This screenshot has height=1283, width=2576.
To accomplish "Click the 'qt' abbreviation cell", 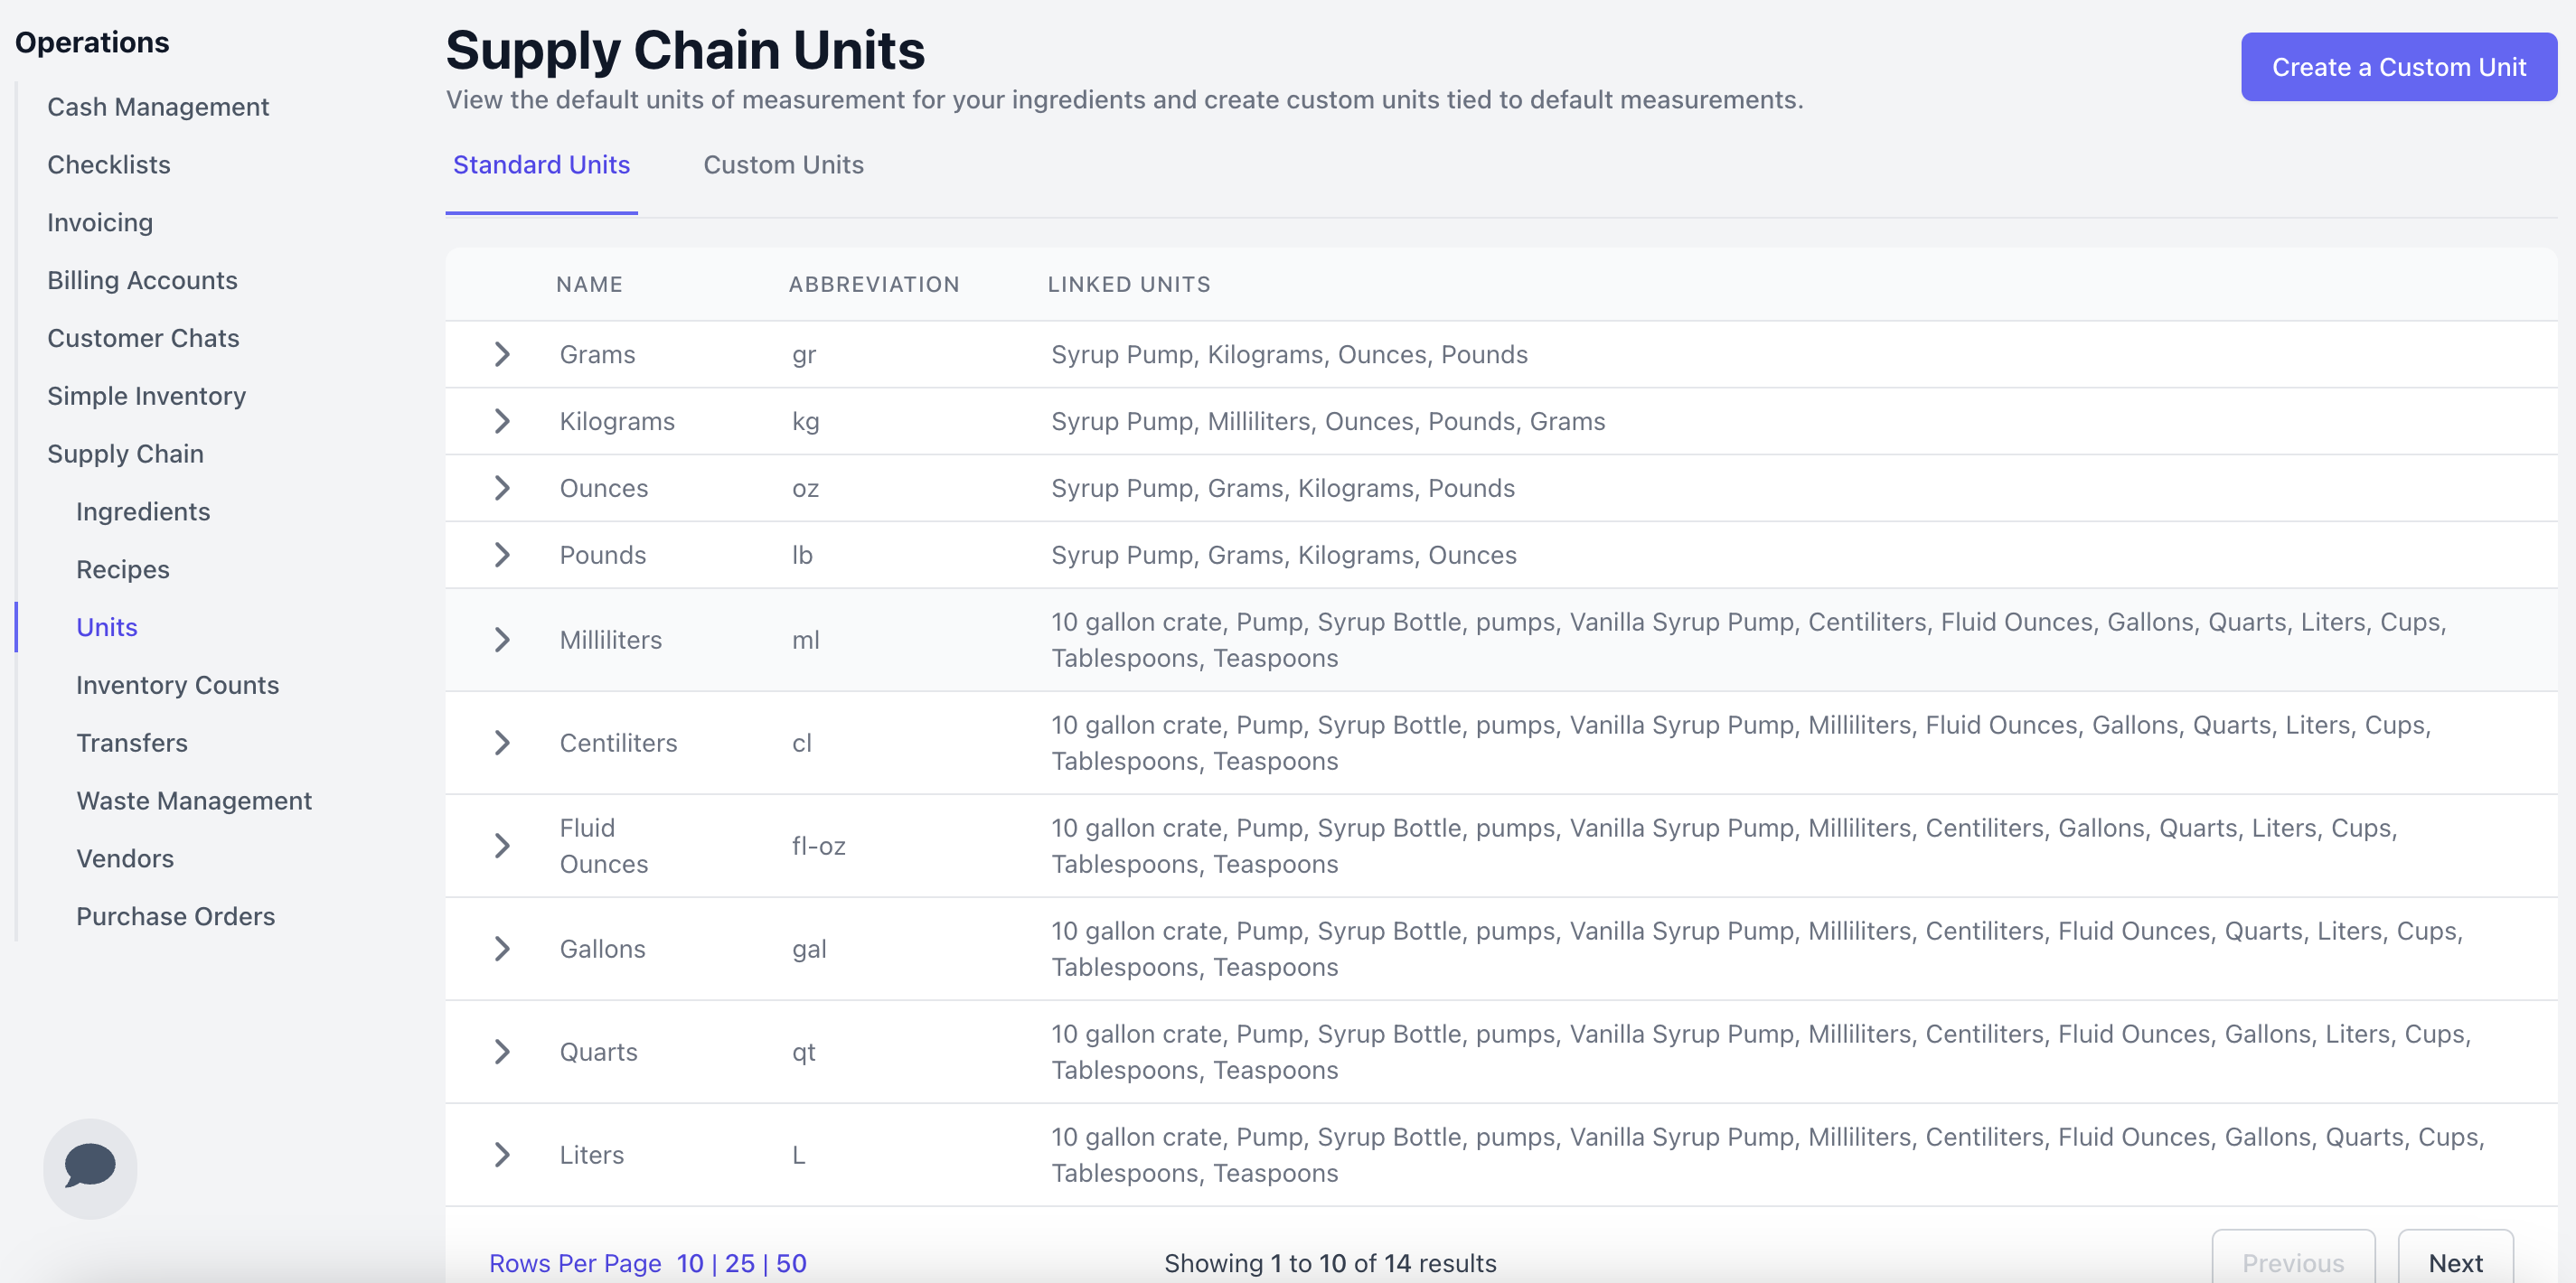I will 804,1053.
